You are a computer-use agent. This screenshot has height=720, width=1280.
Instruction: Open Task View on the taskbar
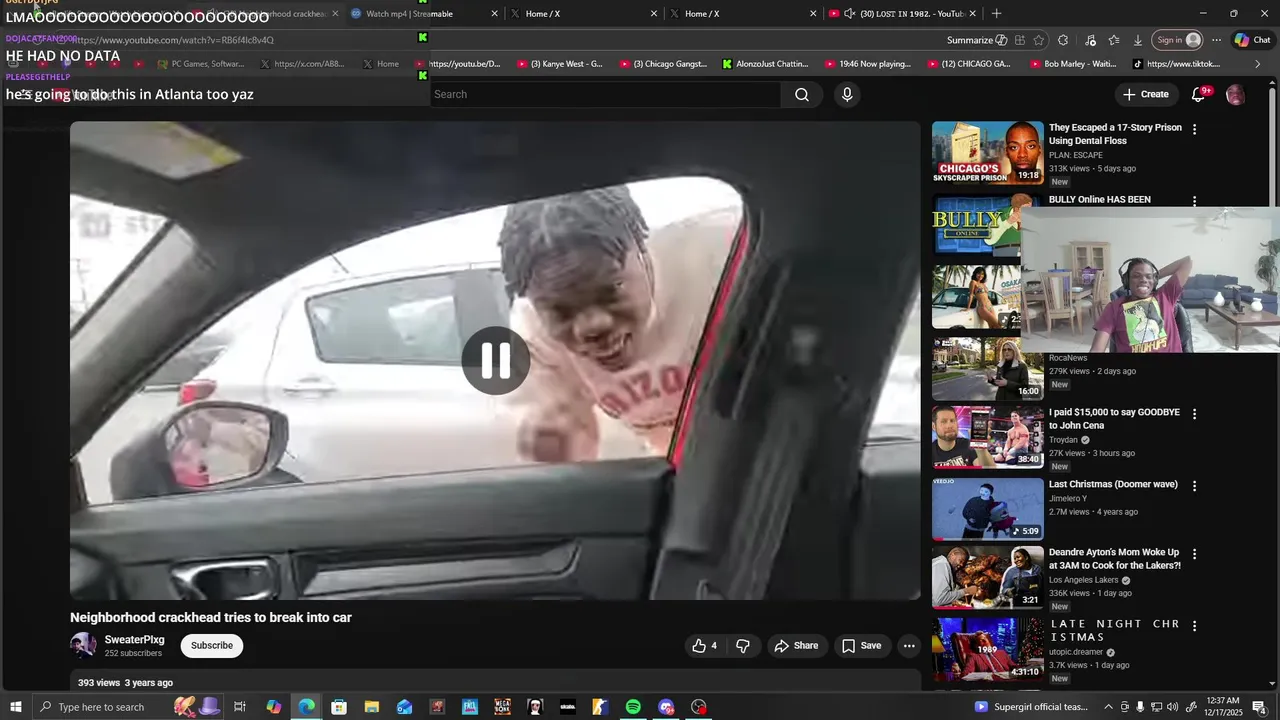click(x=240, y=707)
